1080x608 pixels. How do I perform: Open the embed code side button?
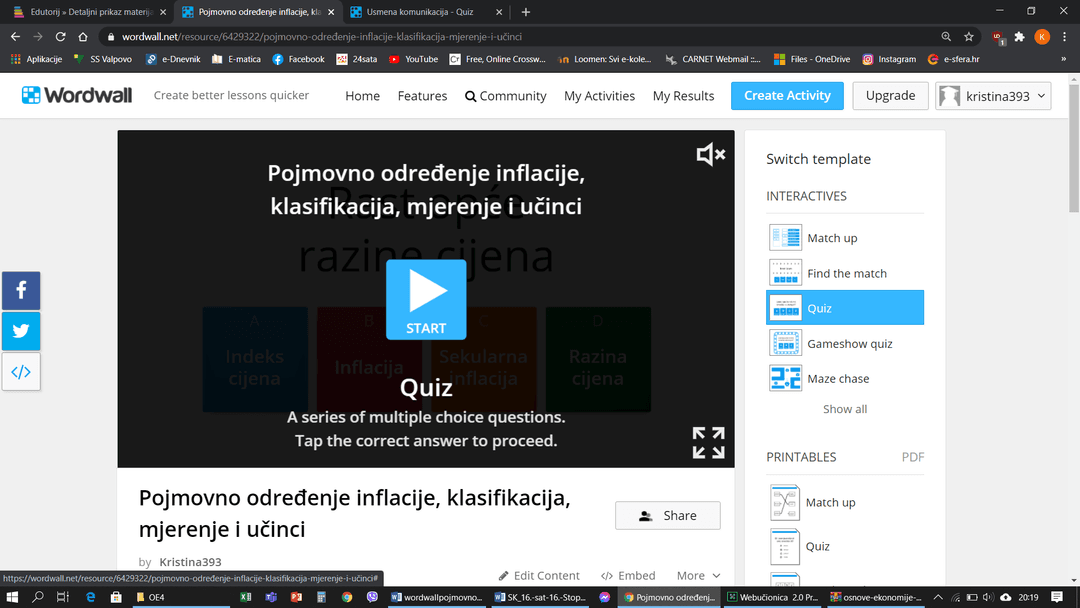[x=21, y=372]
